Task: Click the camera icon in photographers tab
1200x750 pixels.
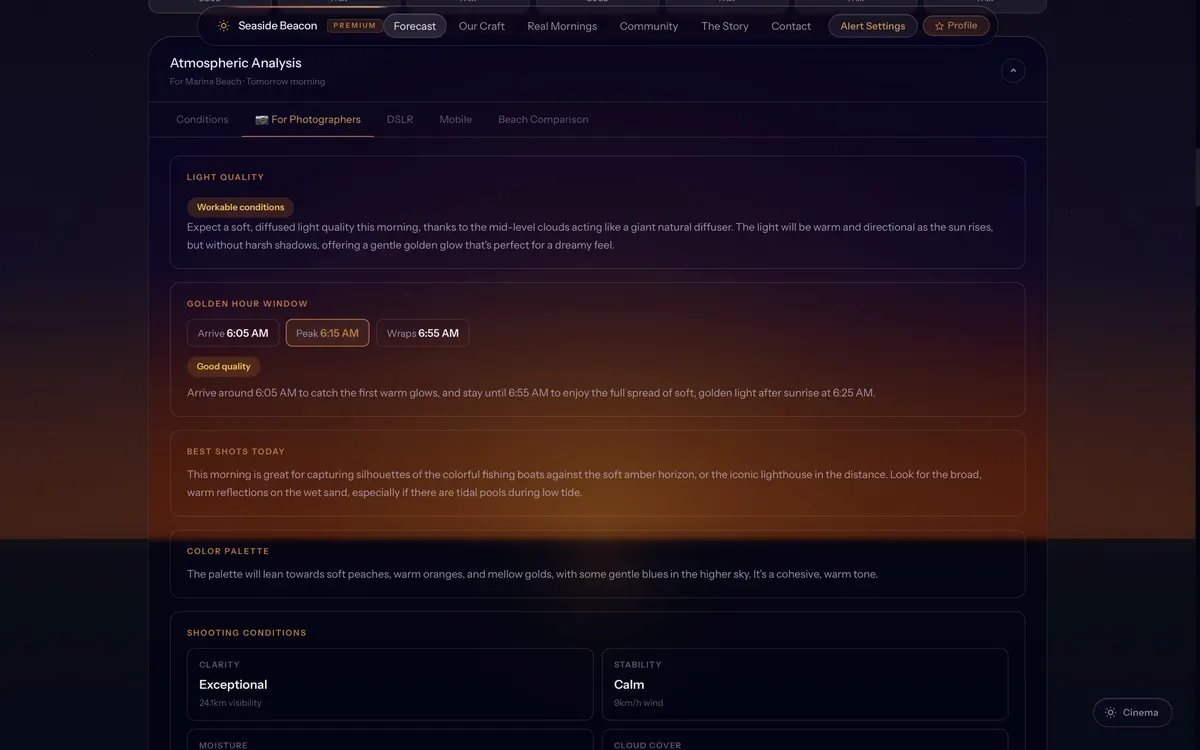Action: (x=262, y=120)
